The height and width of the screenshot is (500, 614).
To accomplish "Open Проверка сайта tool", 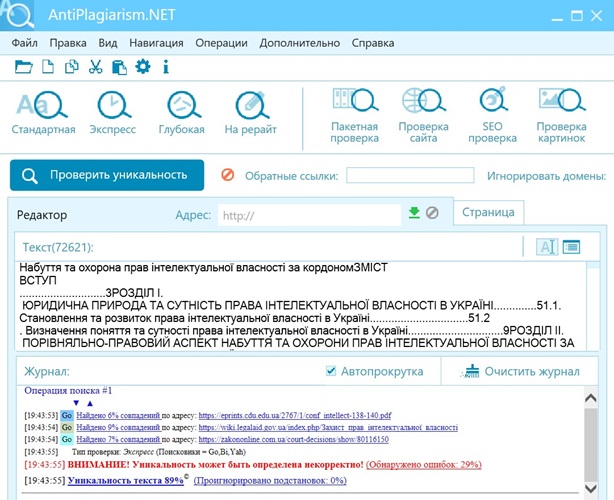I will coord(423,116).
